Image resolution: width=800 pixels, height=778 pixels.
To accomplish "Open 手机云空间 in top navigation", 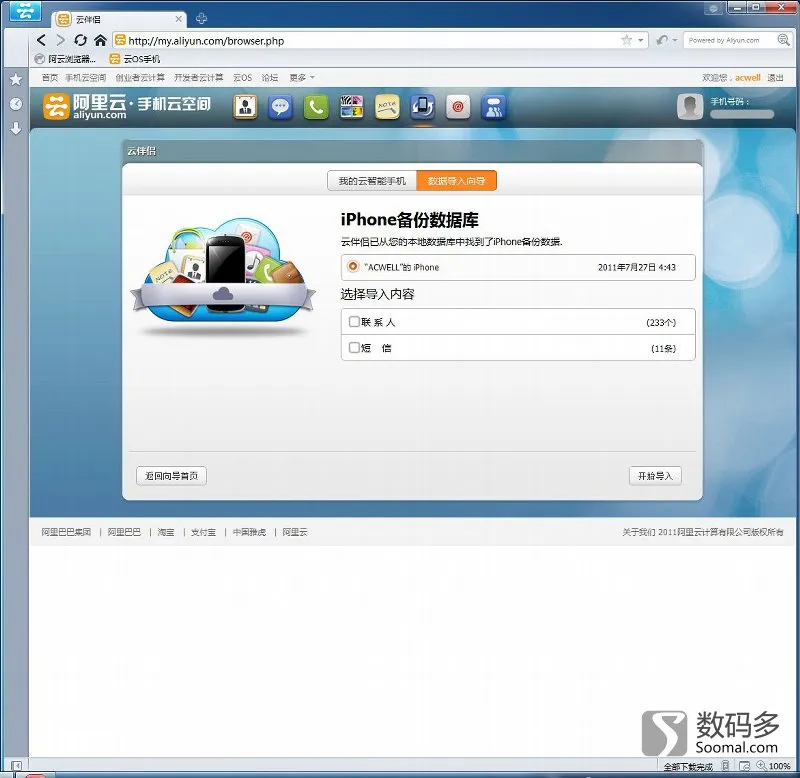I will [x=85, y=78].
